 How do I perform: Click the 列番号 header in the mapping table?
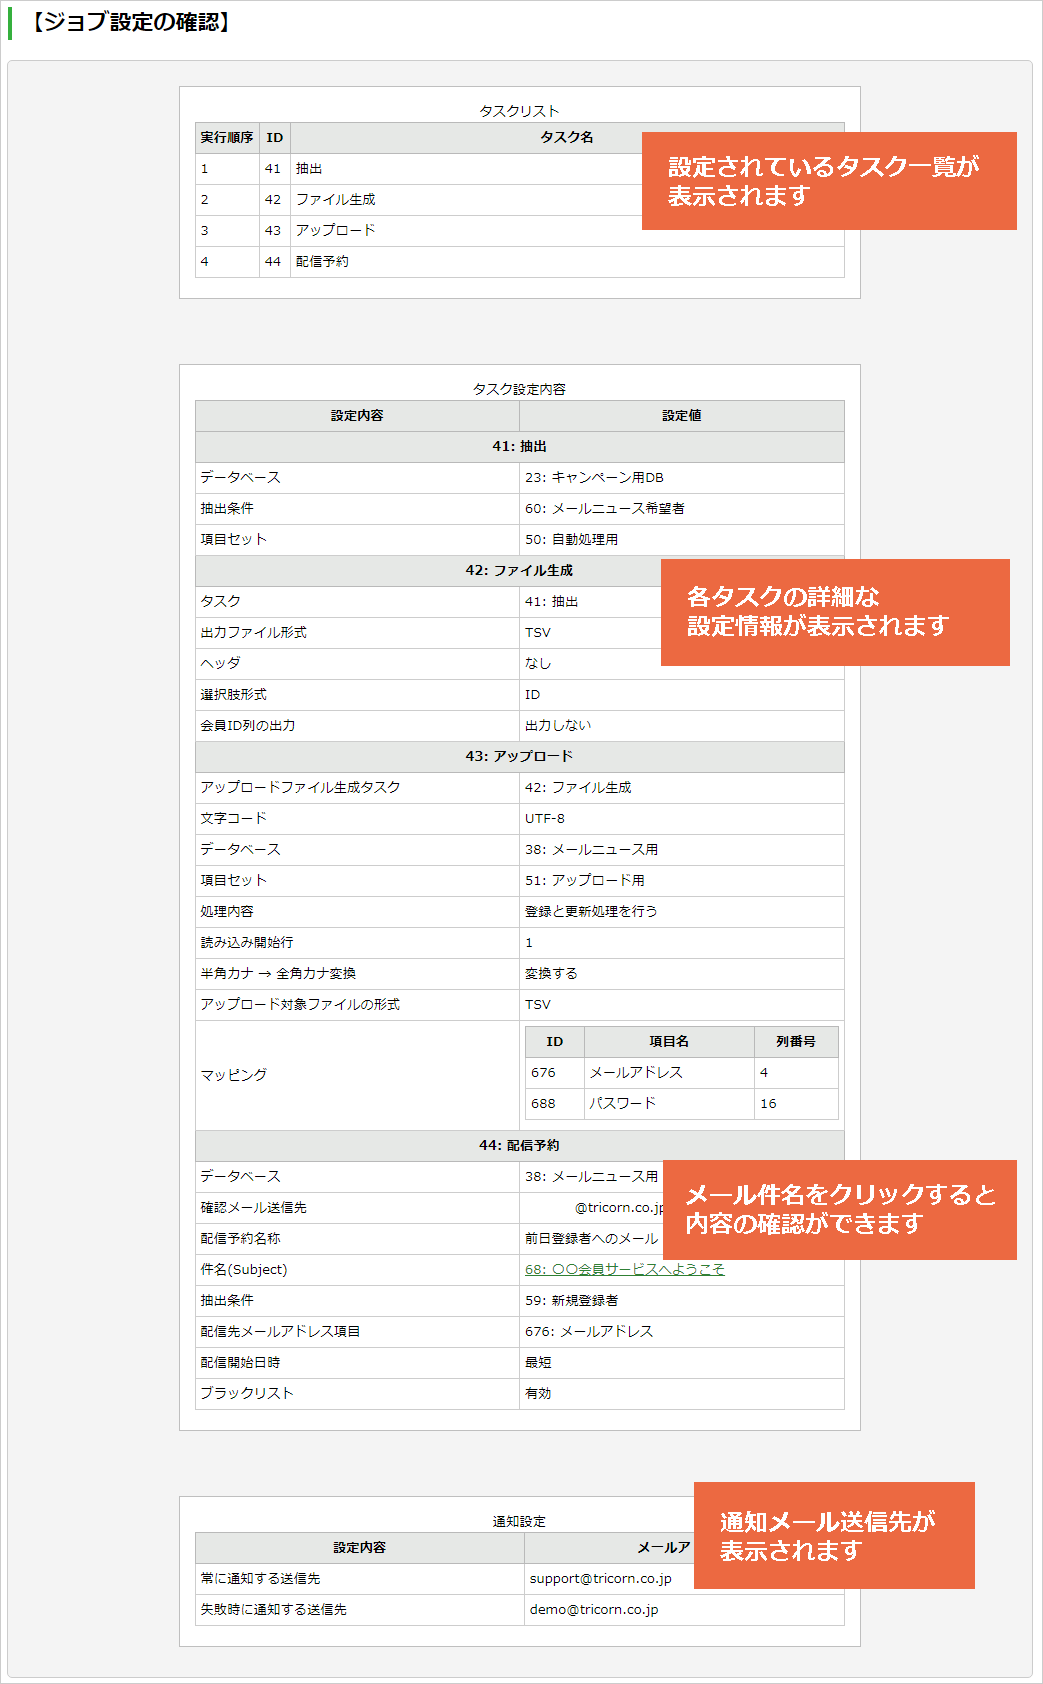[x=796, y=1042]
